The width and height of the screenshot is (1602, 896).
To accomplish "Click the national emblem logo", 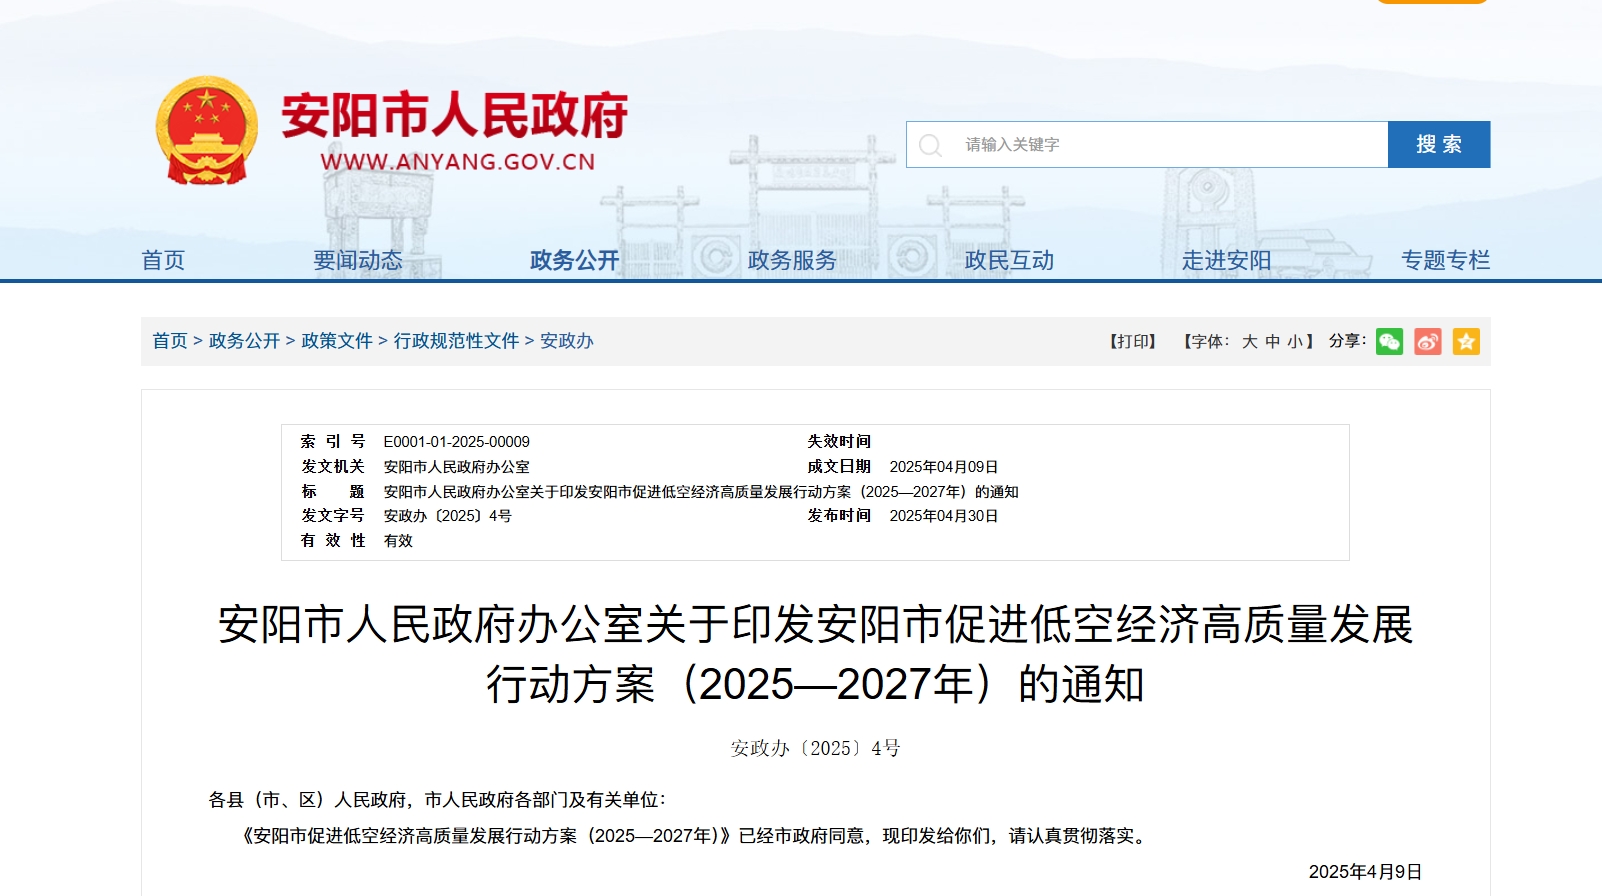I will 207,131.
